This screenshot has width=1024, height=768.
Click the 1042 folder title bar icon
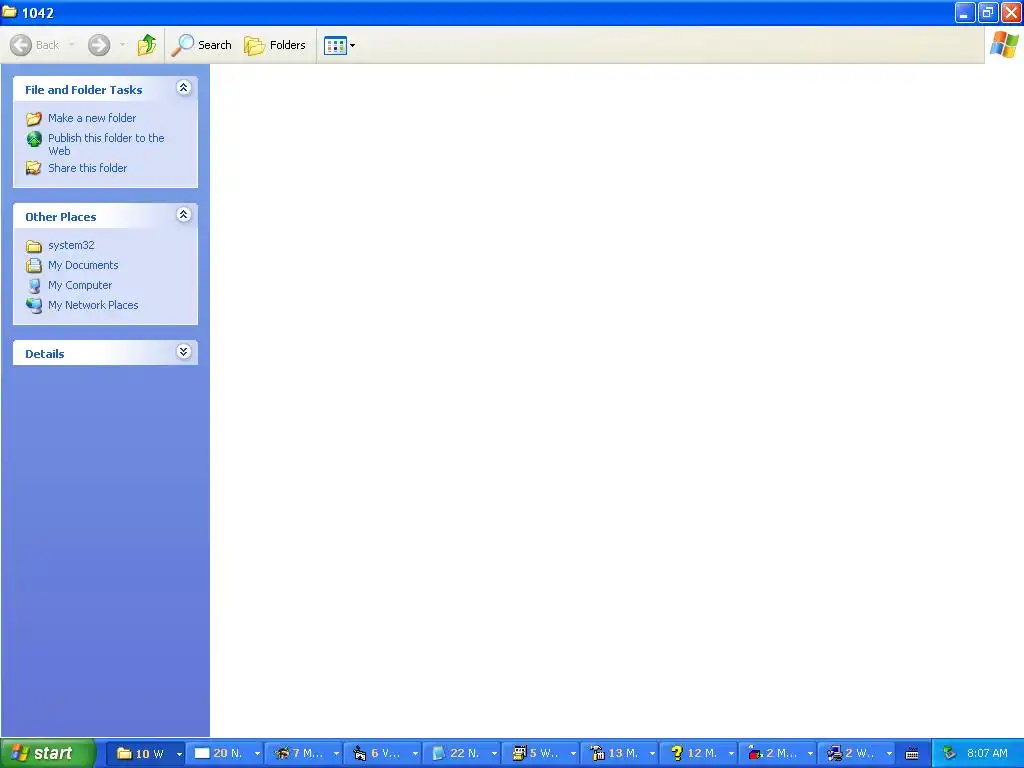click(9, 12)
